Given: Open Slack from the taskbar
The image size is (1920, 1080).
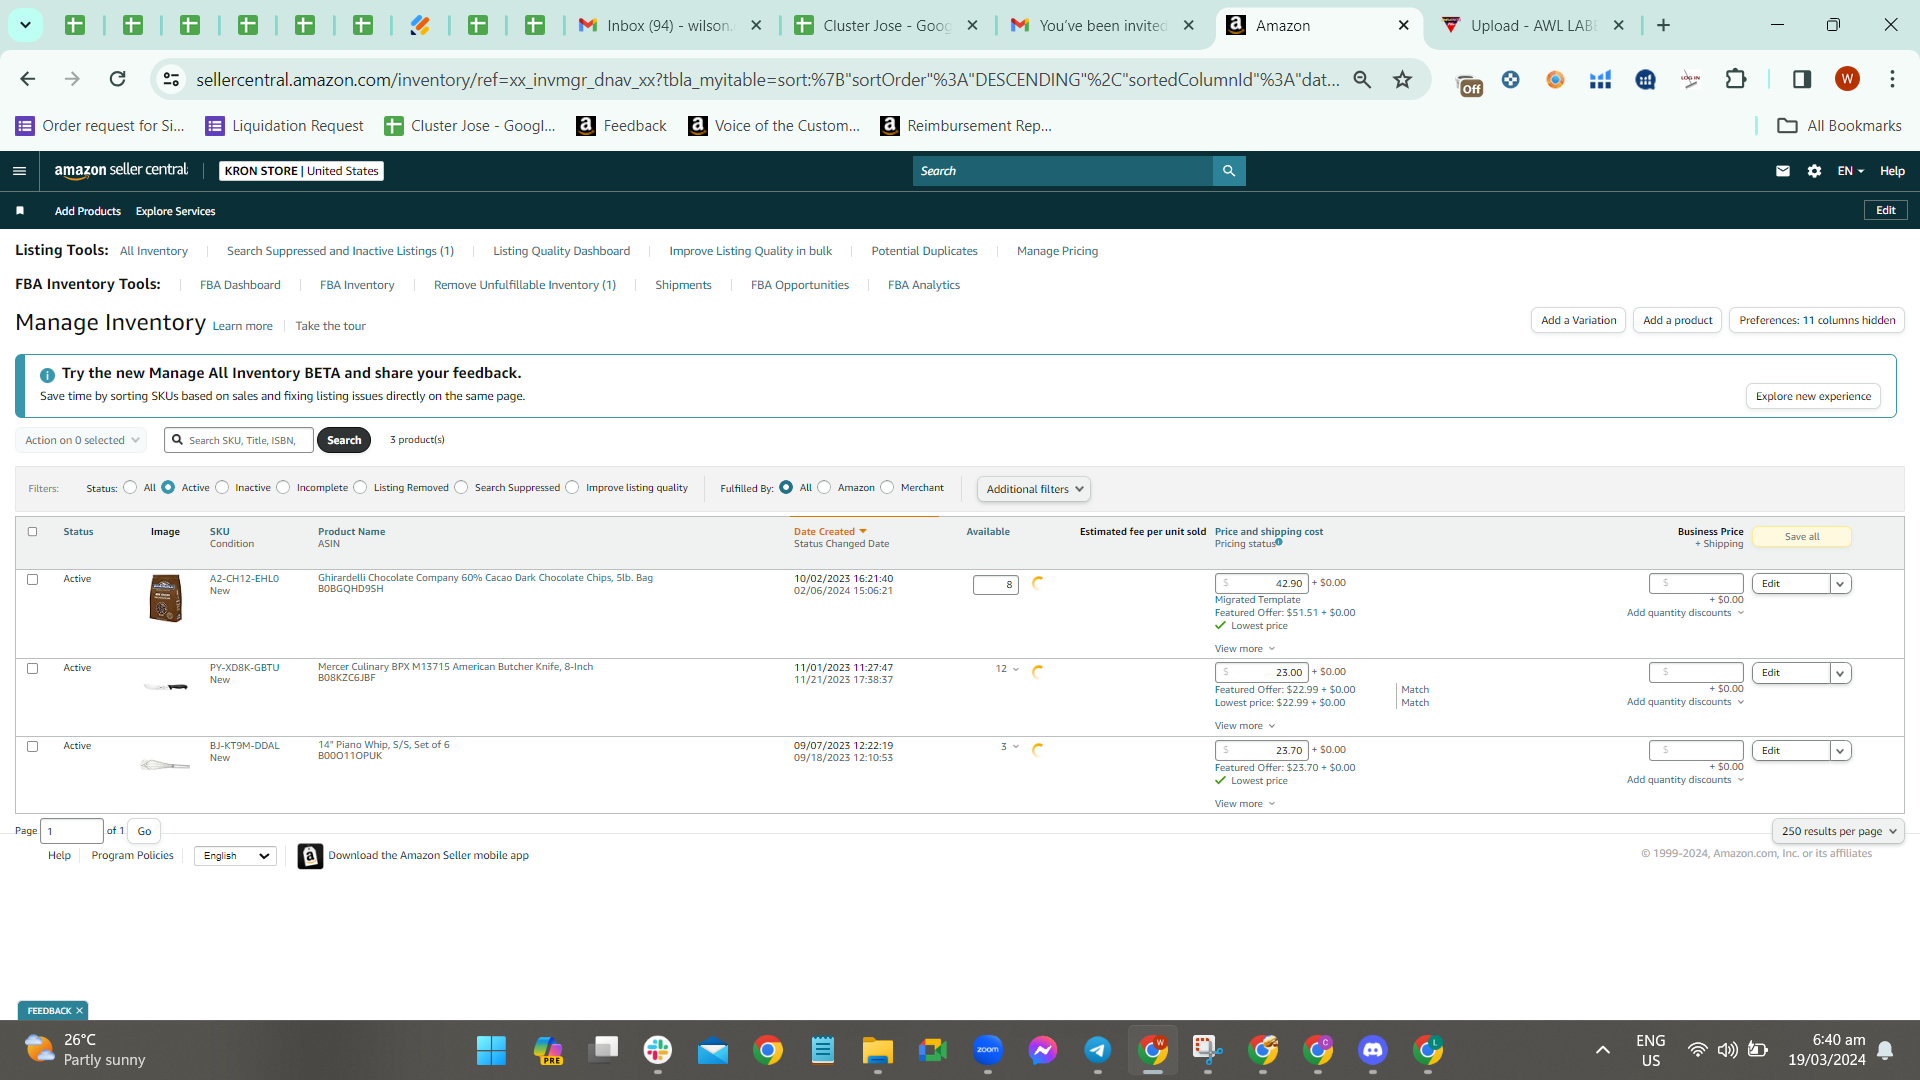Looking at the screenshot, I should click(658, 1050).
